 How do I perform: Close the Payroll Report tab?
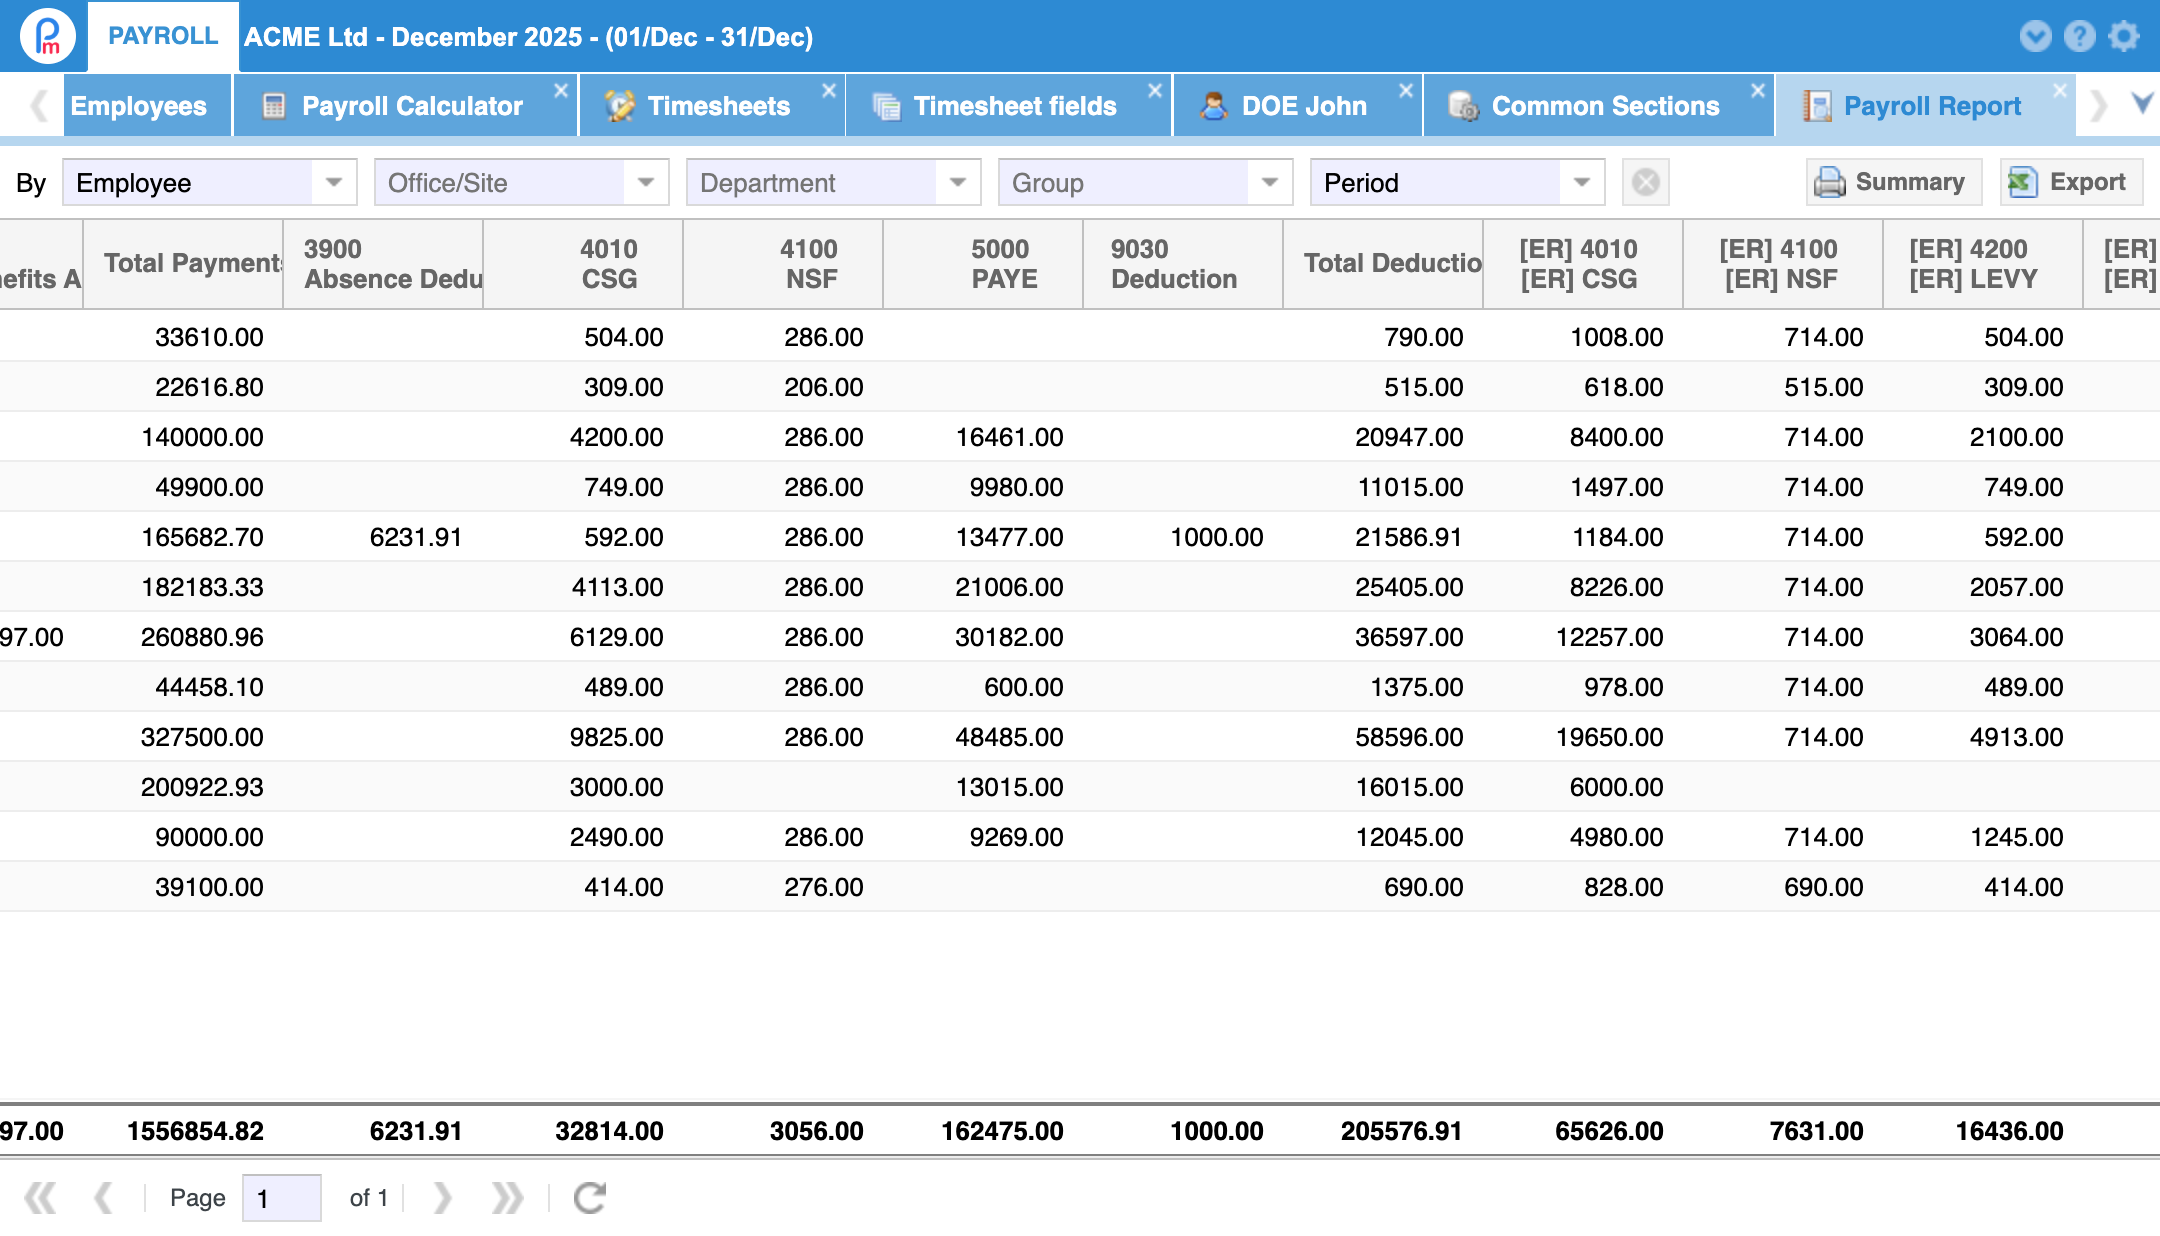(2060, 90)
